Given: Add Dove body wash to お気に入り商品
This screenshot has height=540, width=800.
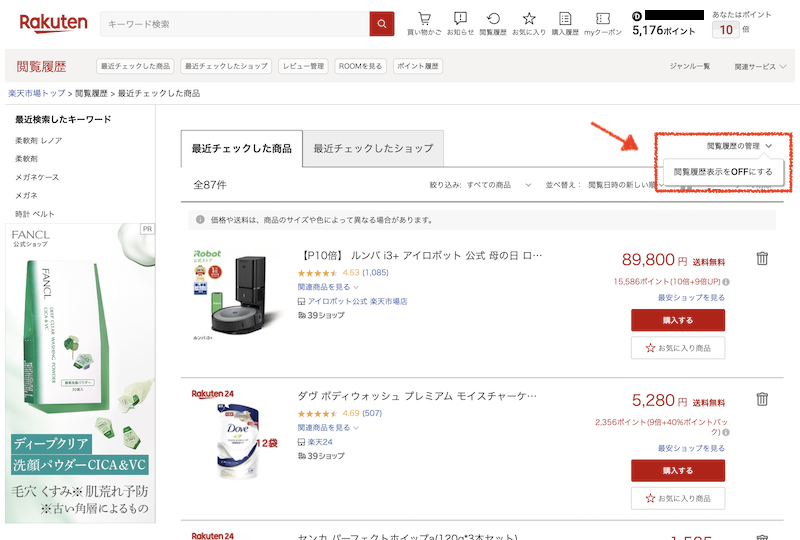Looking at the screenshot, I should coord(677,497).
